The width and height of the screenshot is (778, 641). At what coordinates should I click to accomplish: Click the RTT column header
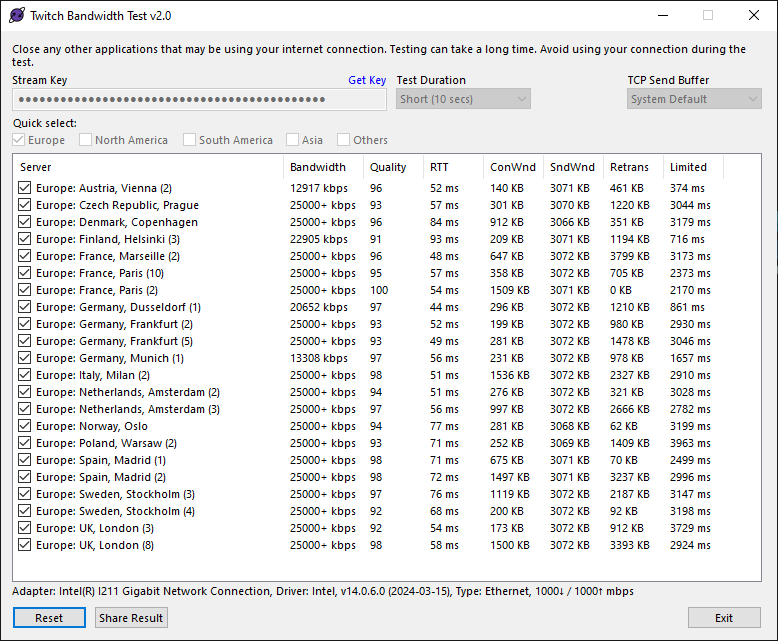439,167
